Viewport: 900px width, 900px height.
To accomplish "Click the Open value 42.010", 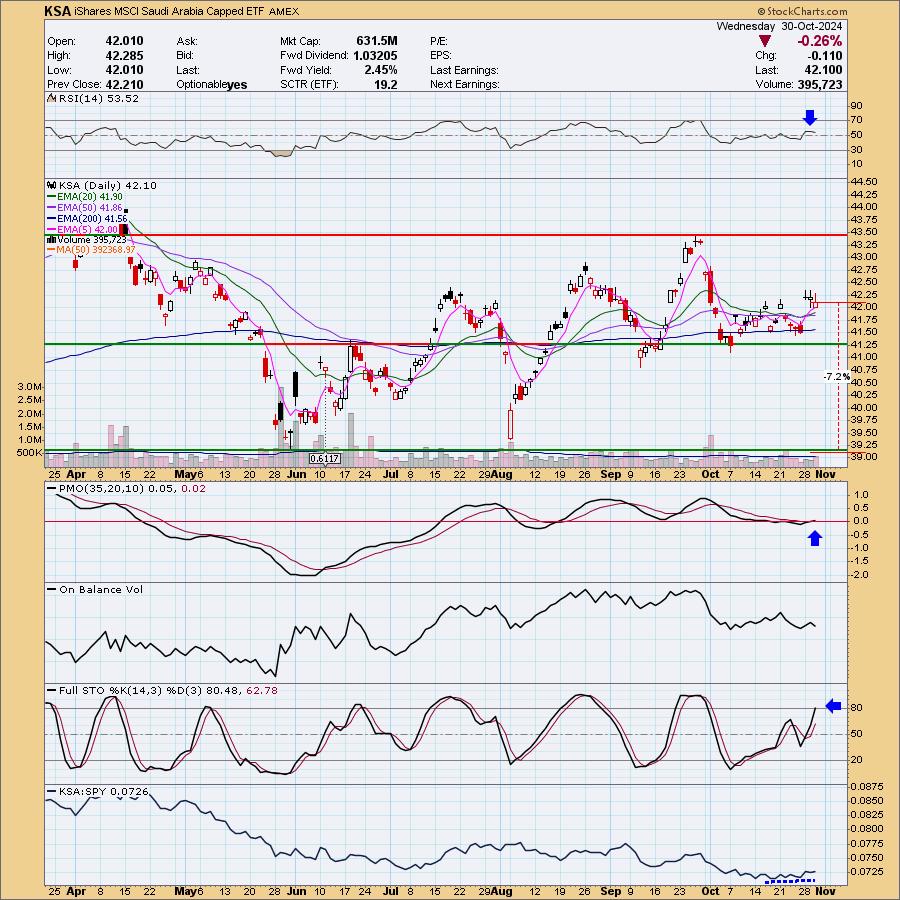I will (124, 41).
